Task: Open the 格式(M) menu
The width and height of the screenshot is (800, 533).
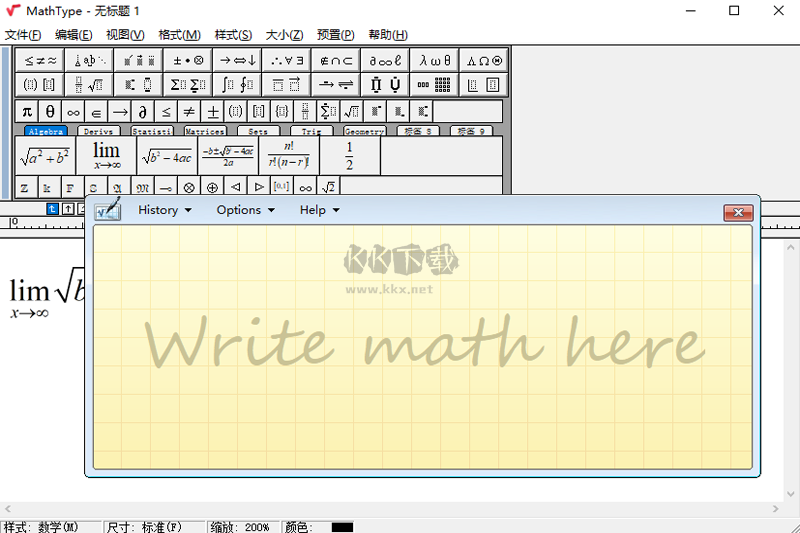Action: pos(179,35)
